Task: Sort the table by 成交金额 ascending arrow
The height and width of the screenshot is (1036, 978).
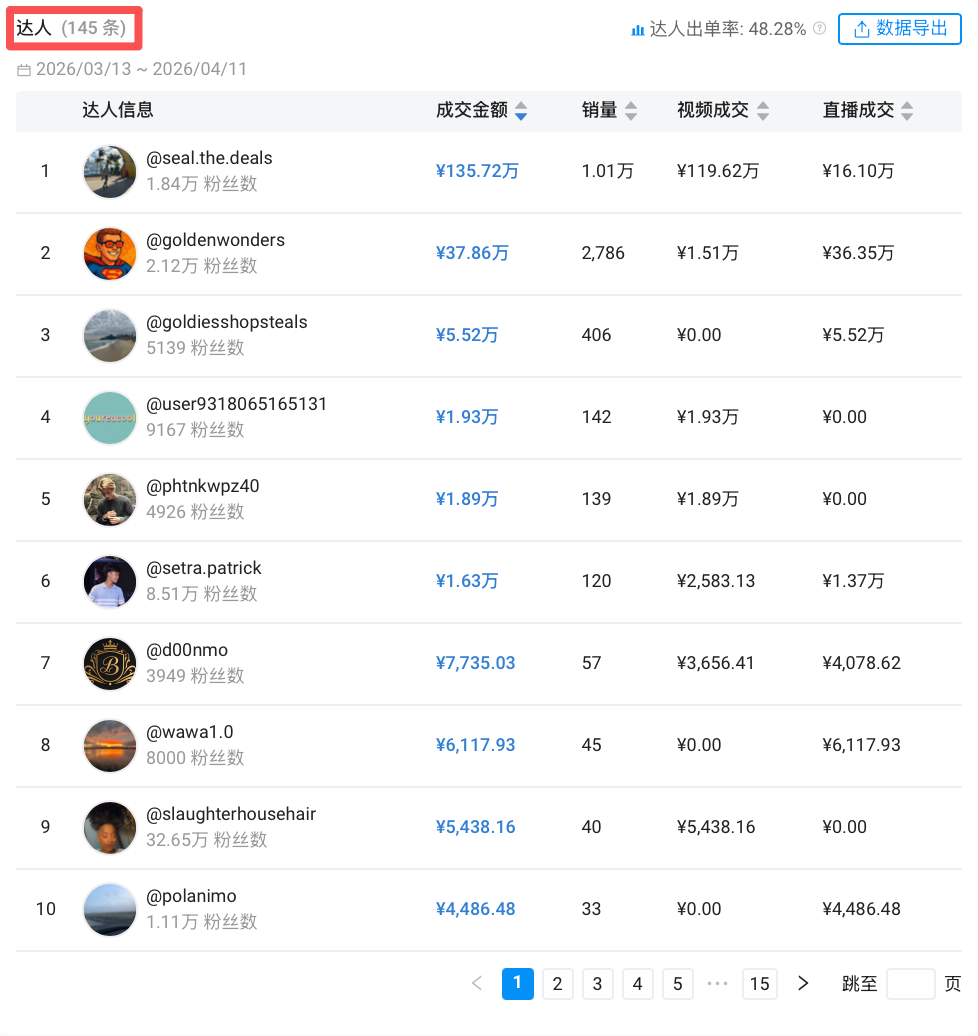Action: [521, 105]
